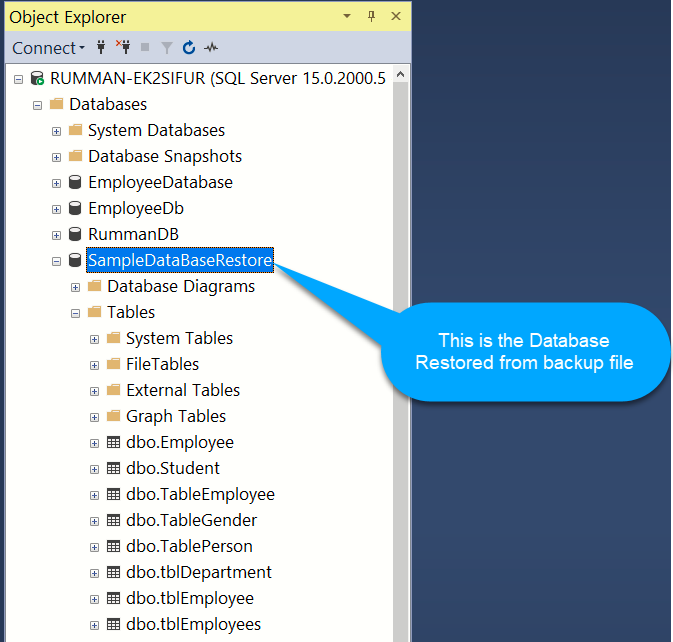Expand the dbo.TableEmployee table node
Image resolution: width=673 pixels, height=642 pixels.
pos(94,495)
